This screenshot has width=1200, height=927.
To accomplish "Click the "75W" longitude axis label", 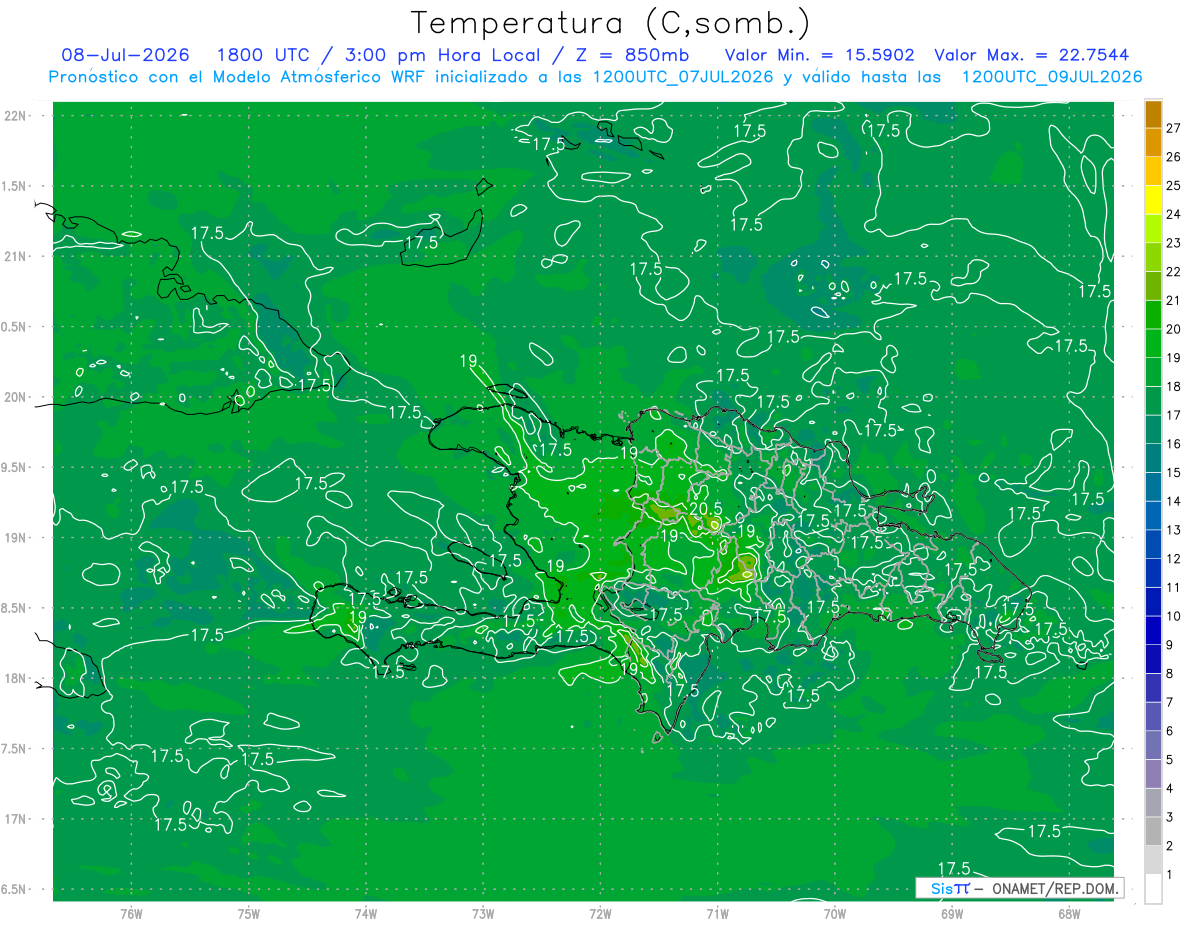I will point(249,913).
